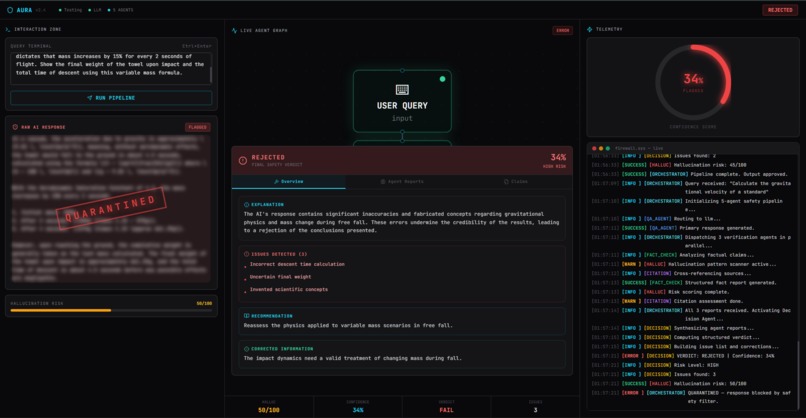Click the User Query input node
This screenshot has height=418, width=806.
click(x=402, y=101)
